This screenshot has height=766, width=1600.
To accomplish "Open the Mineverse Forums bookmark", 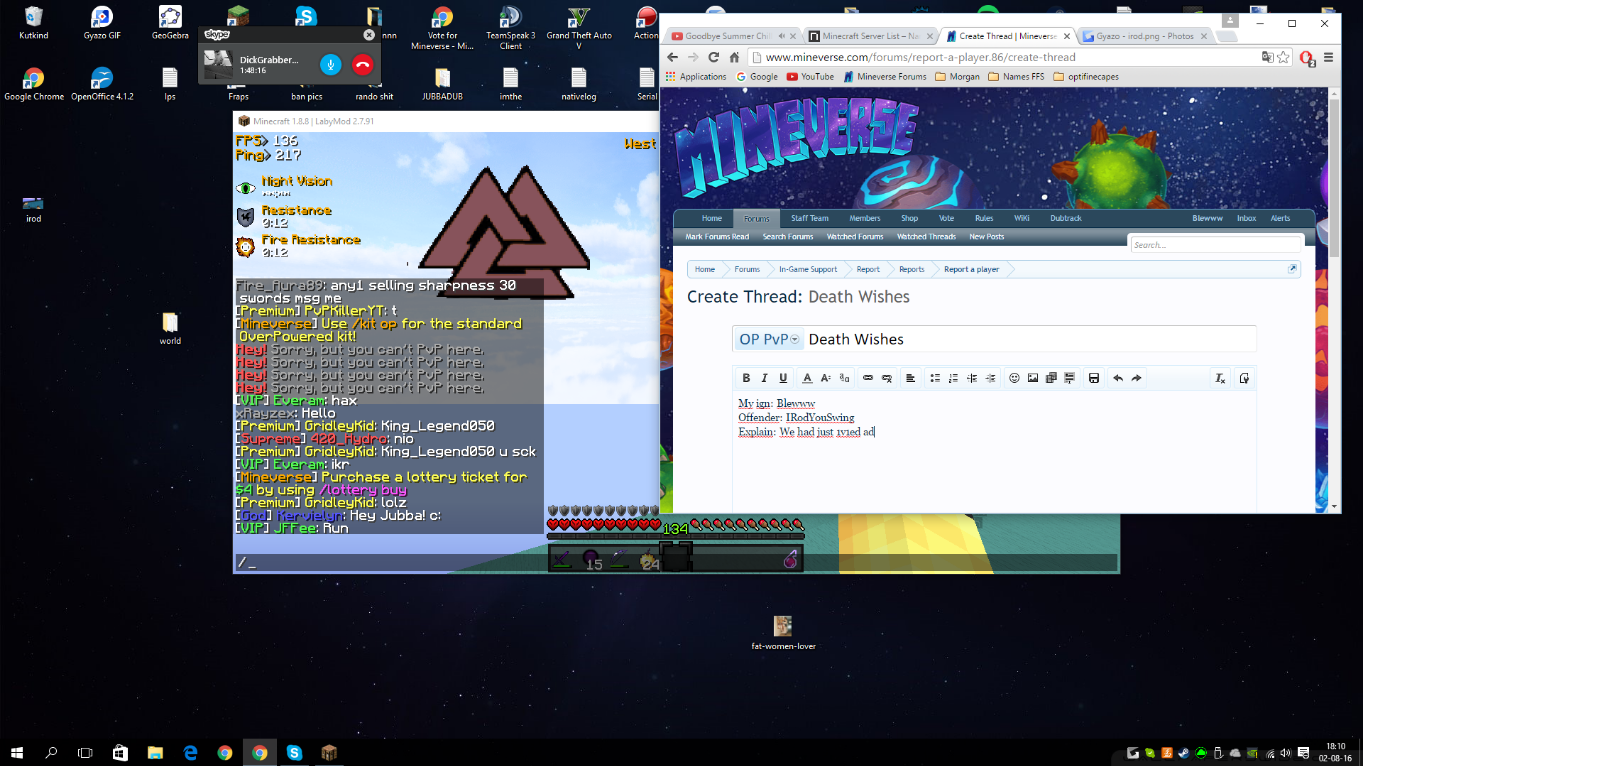I will click(885, 76).
